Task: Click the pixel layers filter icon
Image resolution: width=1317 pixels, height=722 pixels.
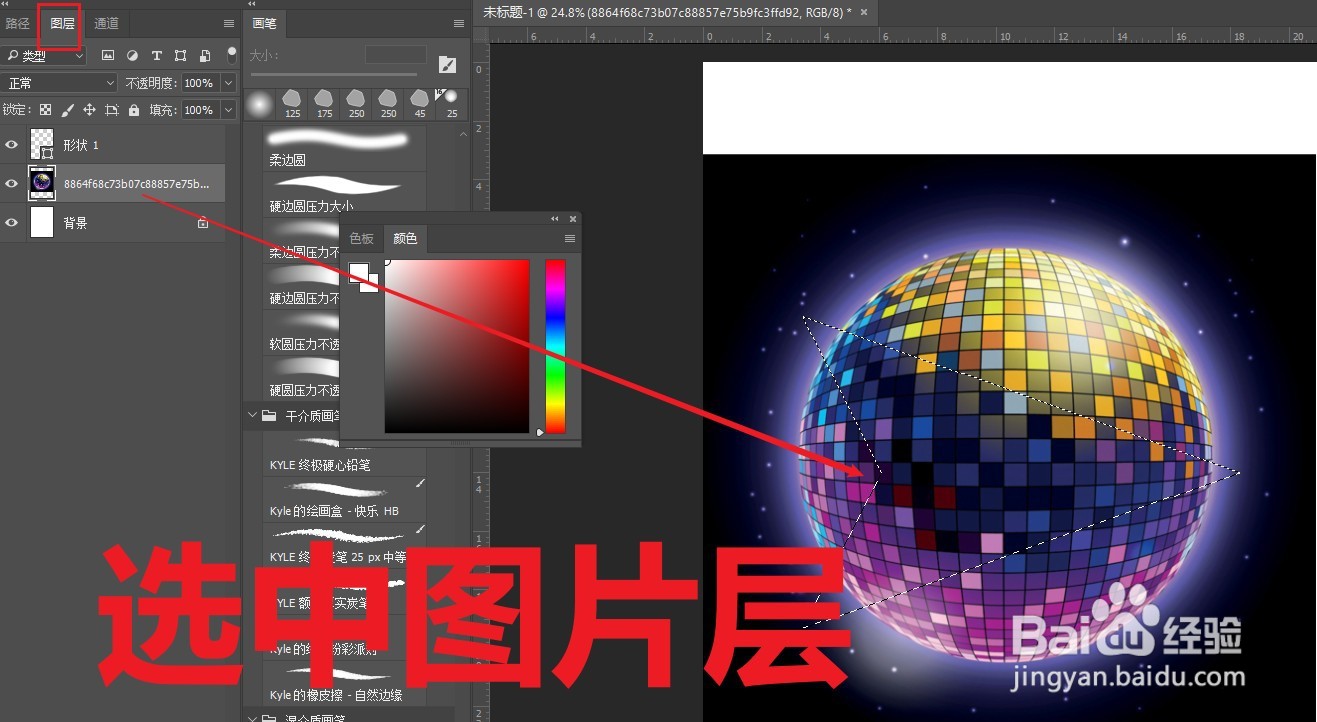Action: click(109, 55)
